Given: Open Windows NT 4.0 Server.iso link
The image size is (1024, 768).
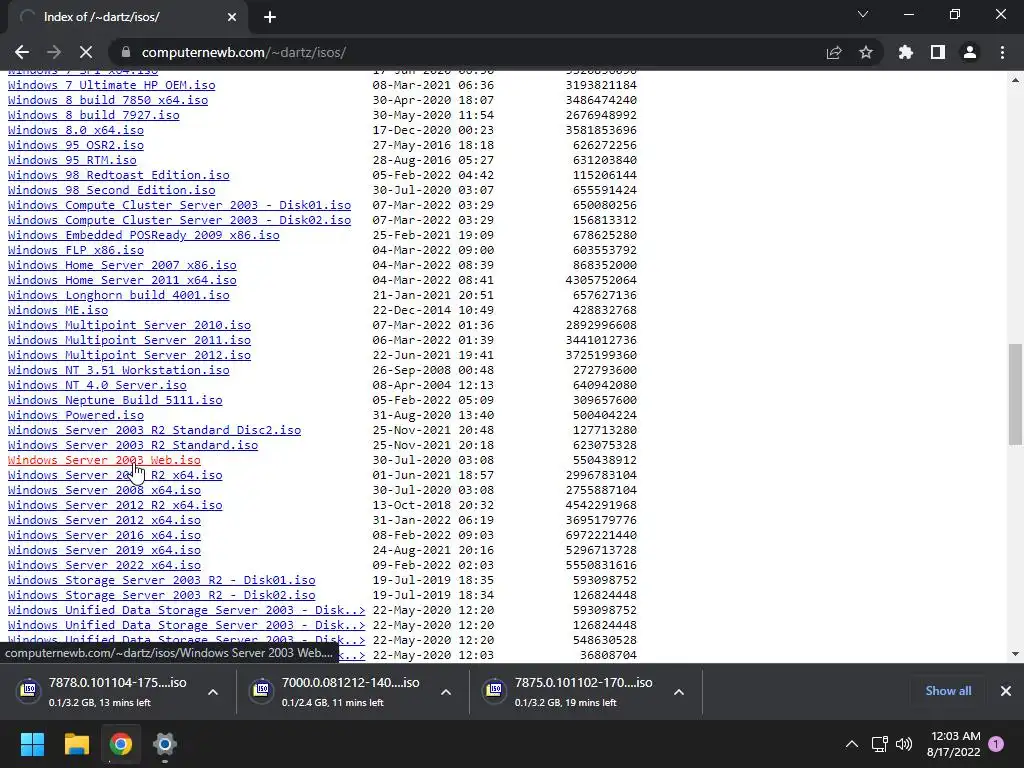Looking at the screenshot, I should pyautogui.click(x=97, y=385).
